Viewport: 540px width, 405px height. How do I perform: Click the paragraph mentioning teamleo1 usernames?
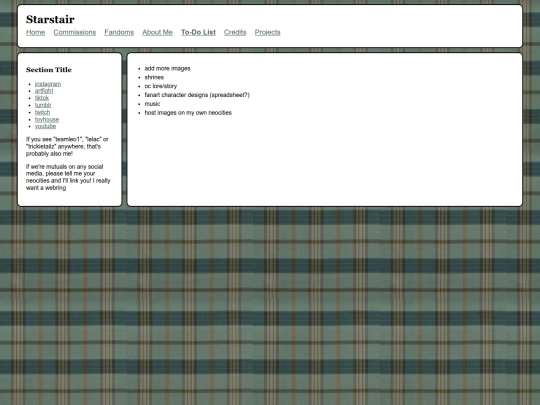tap(67, 146)
